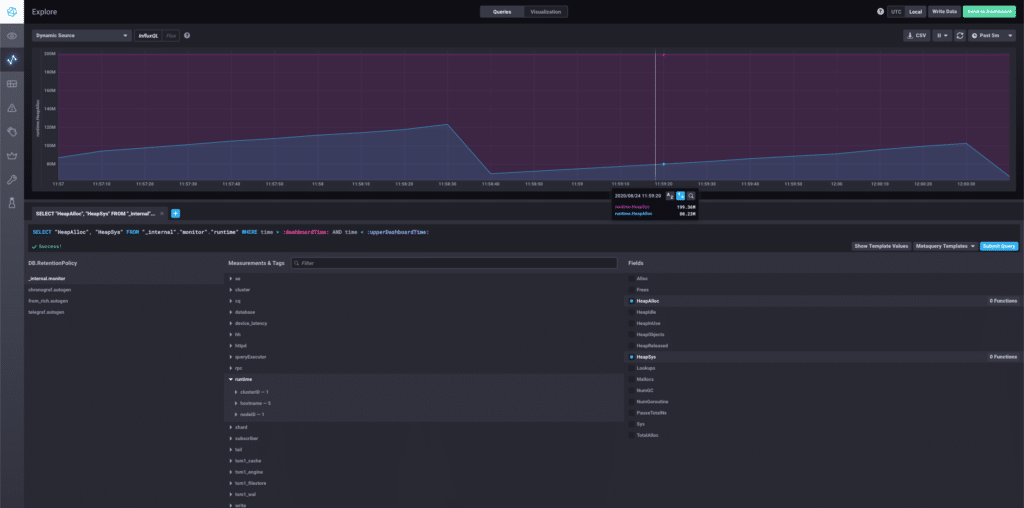Open the Dynamic Source dropdown

(82, 36)
